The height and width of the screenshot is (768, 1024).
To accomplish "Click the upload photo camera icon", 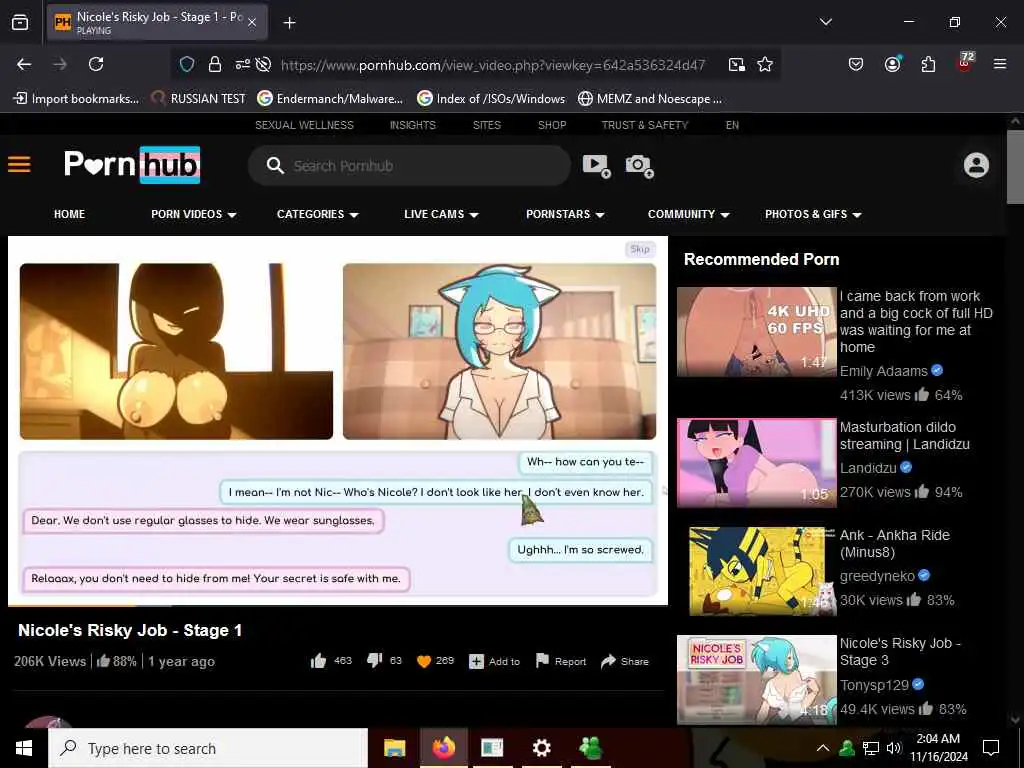I will coord(639,166).
